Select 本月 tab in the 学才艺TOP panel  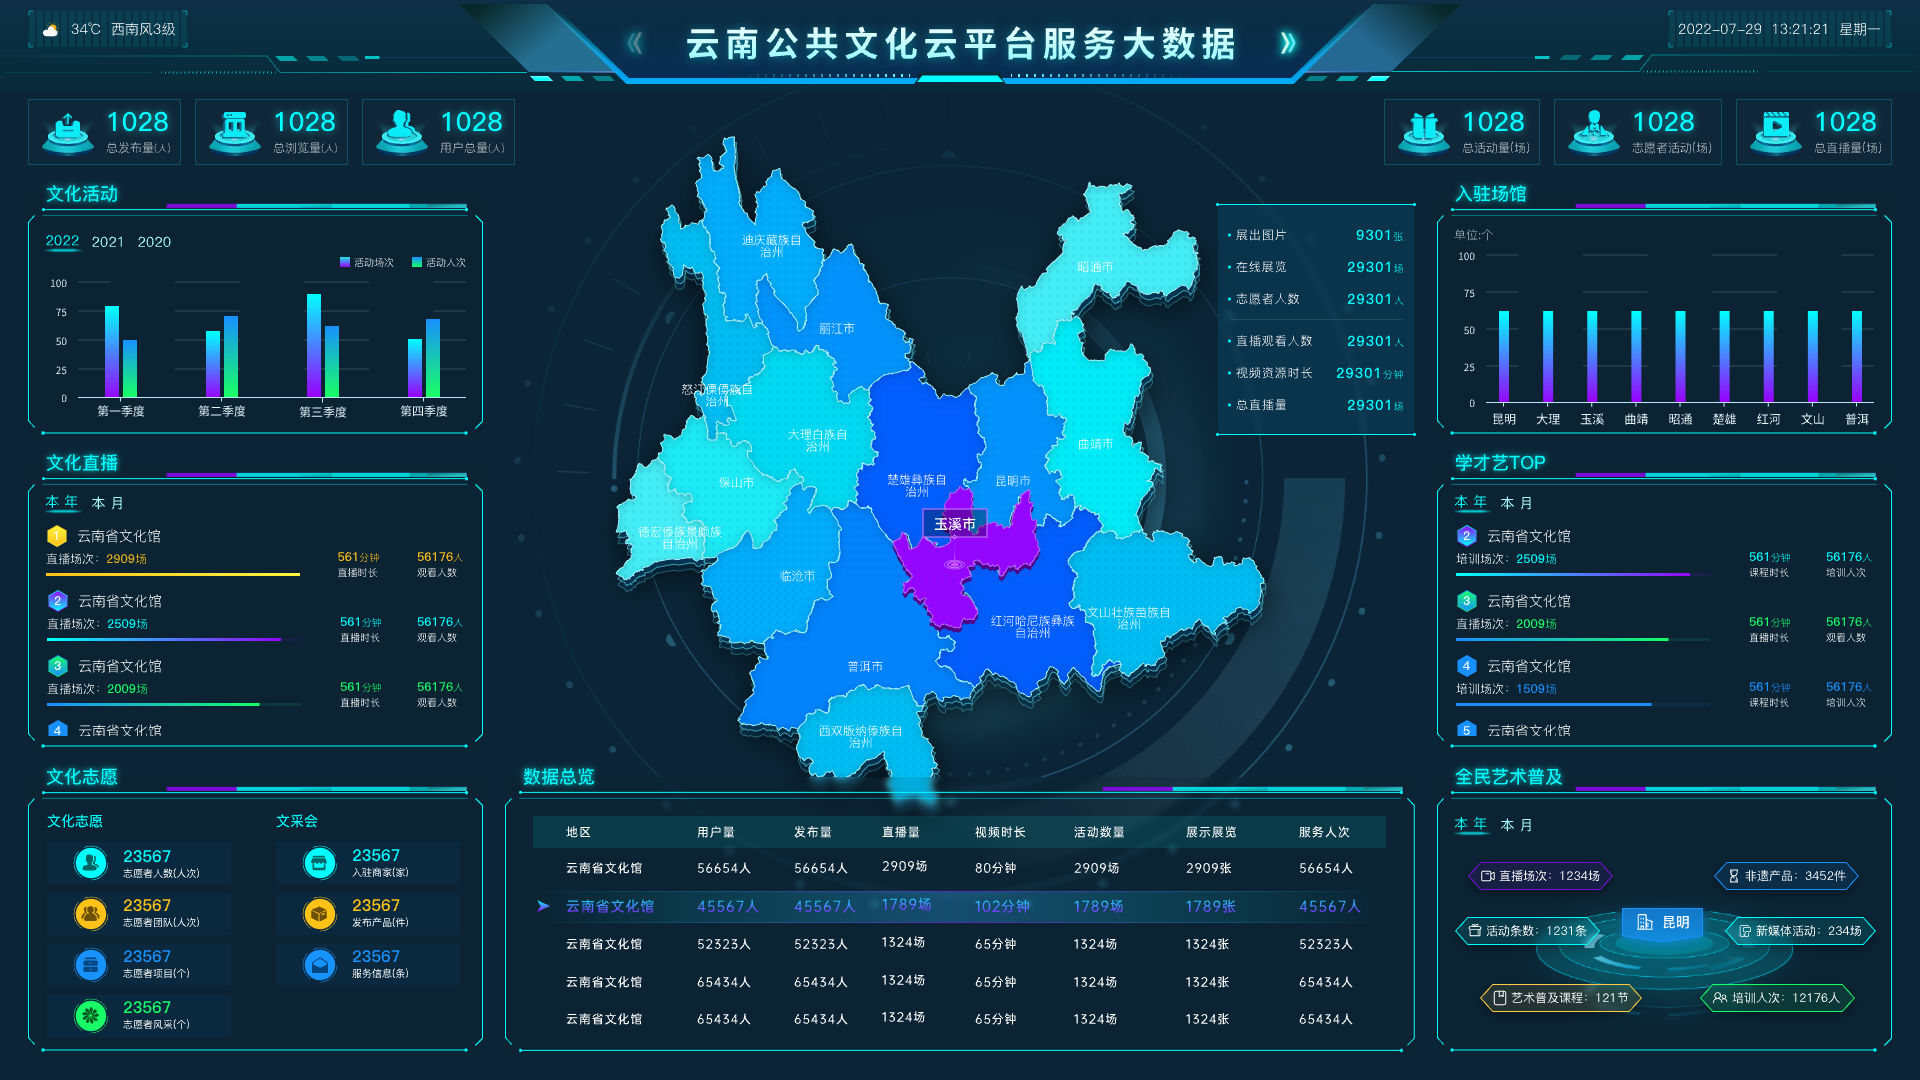click(x=1516, y=503)
